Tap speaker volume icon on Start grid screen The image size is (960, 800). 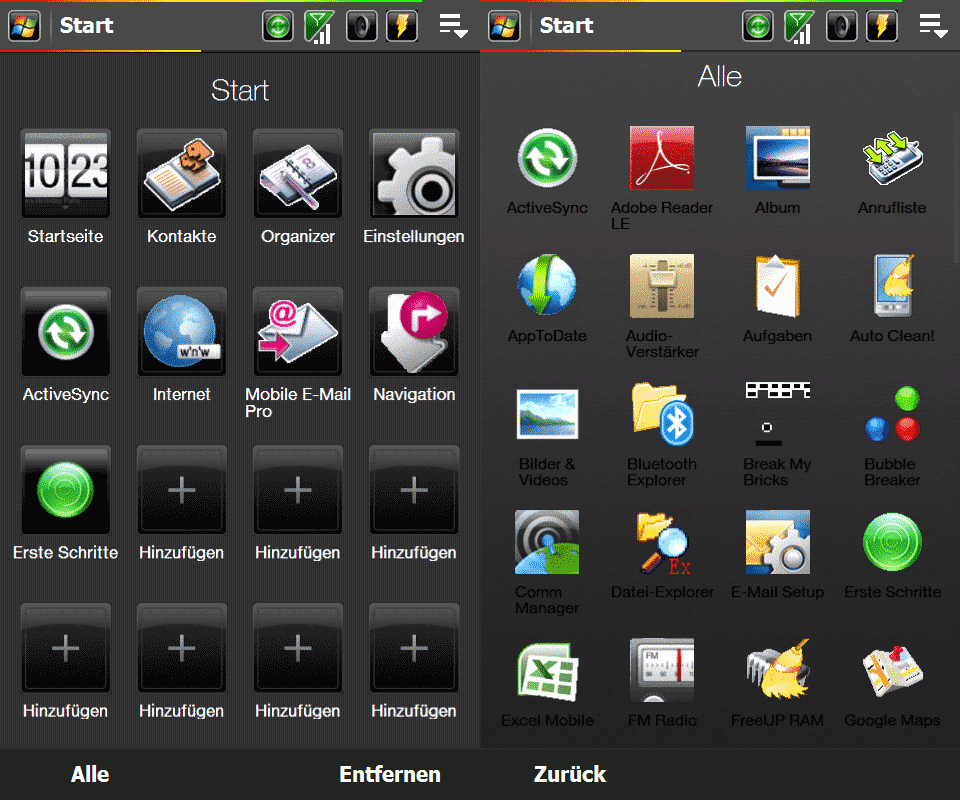361,26
